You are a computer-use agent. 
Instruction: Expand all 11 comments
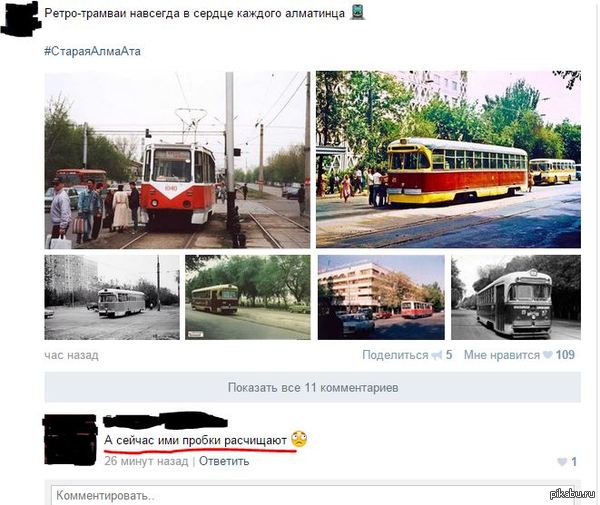pos(313,388)
